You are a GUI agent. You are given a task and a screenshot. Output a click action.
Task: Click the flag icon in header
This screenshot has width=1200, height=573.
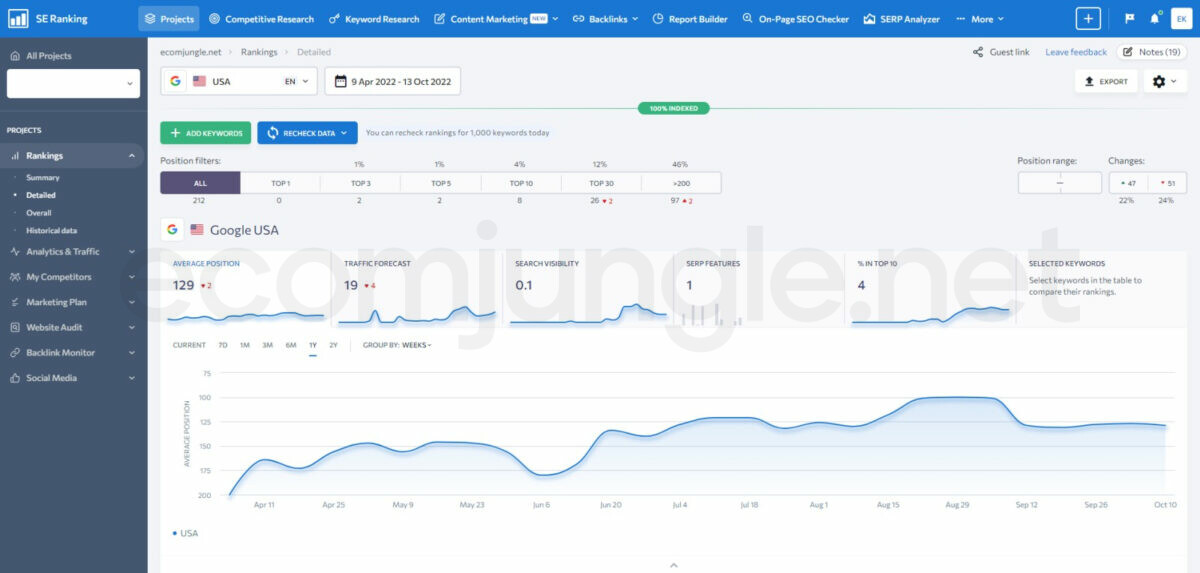pyautogui.click(x=1129, y=19)
